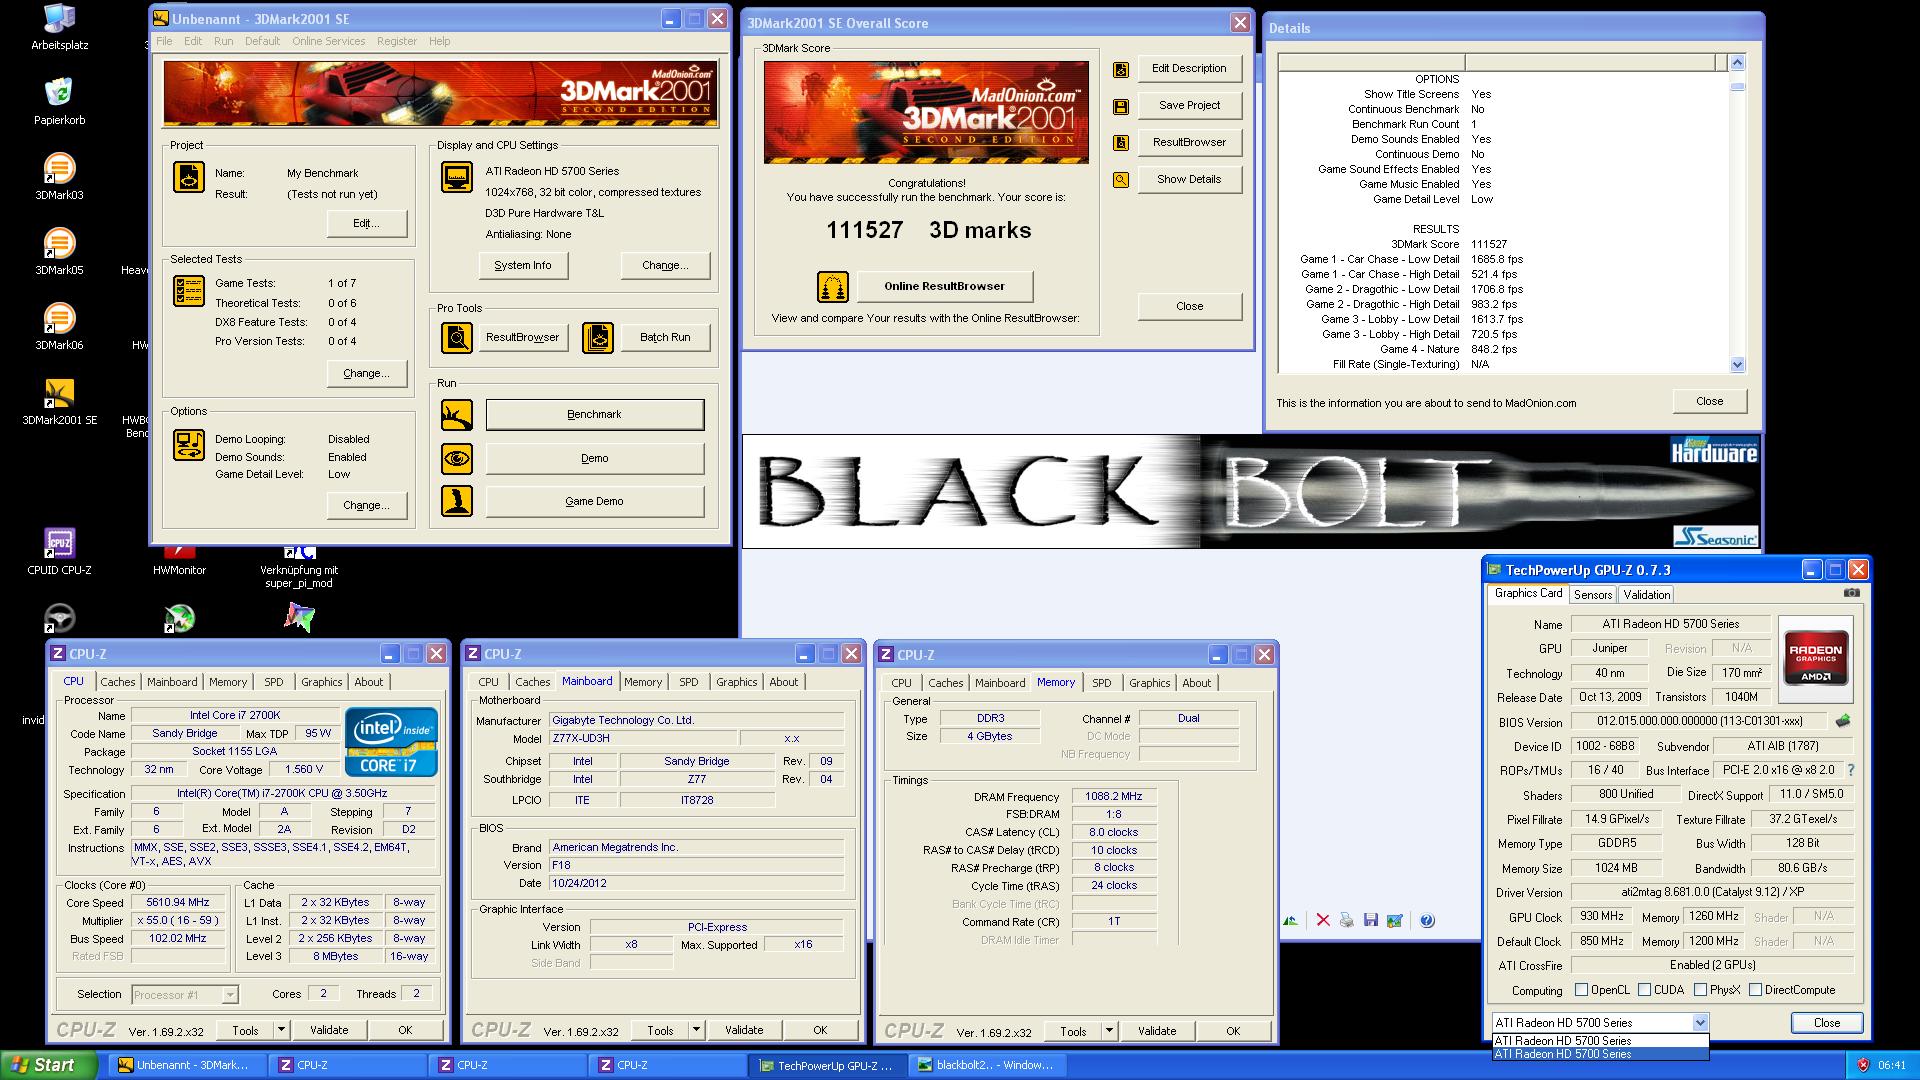Click the GPU-Z screenshot camera icon
Image resolution: width=1920 pixels, height=1080 pixels.
tap(1852, 593)
